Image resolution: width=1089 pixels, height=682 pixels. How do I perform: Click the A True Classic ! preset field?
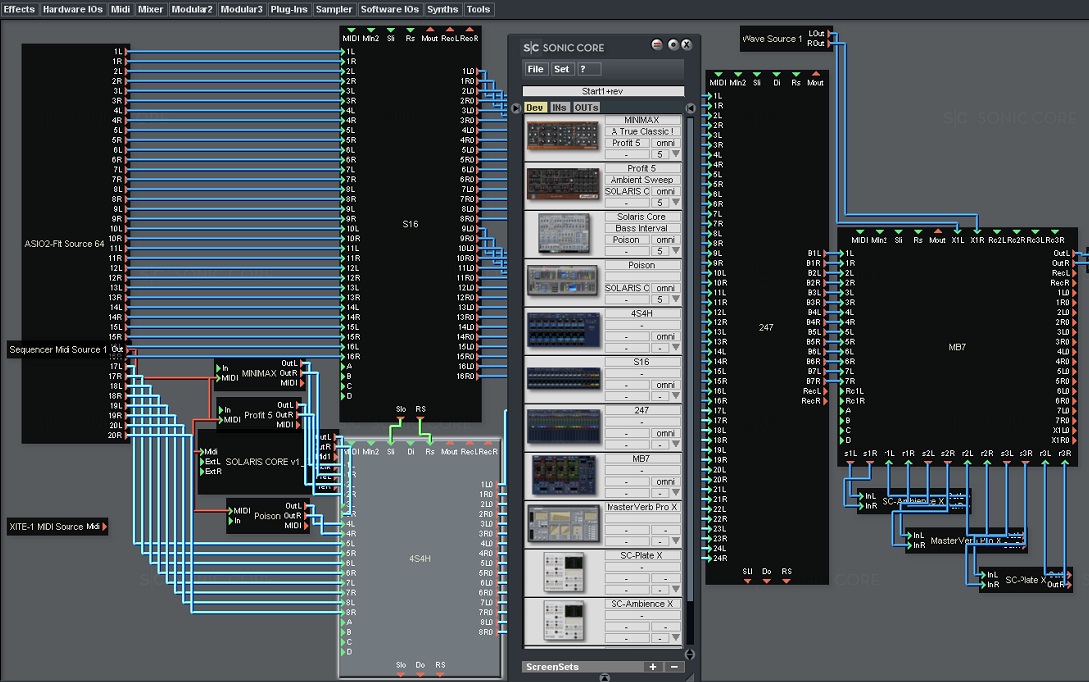pos(642,131)
